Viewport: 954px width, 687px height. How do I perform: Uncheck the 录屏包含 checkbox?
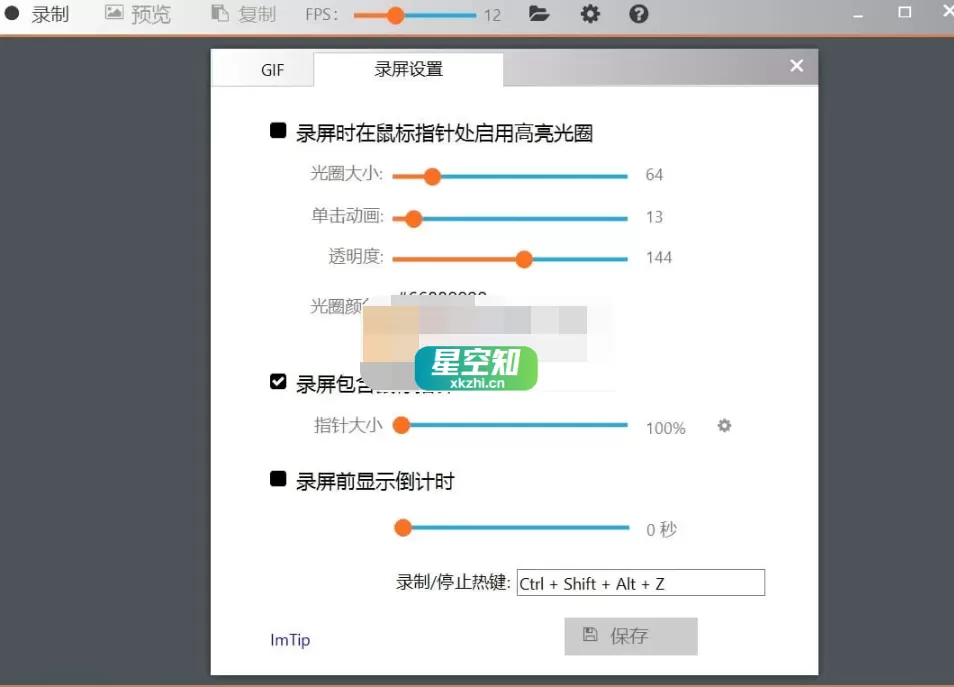click(277, 381)
